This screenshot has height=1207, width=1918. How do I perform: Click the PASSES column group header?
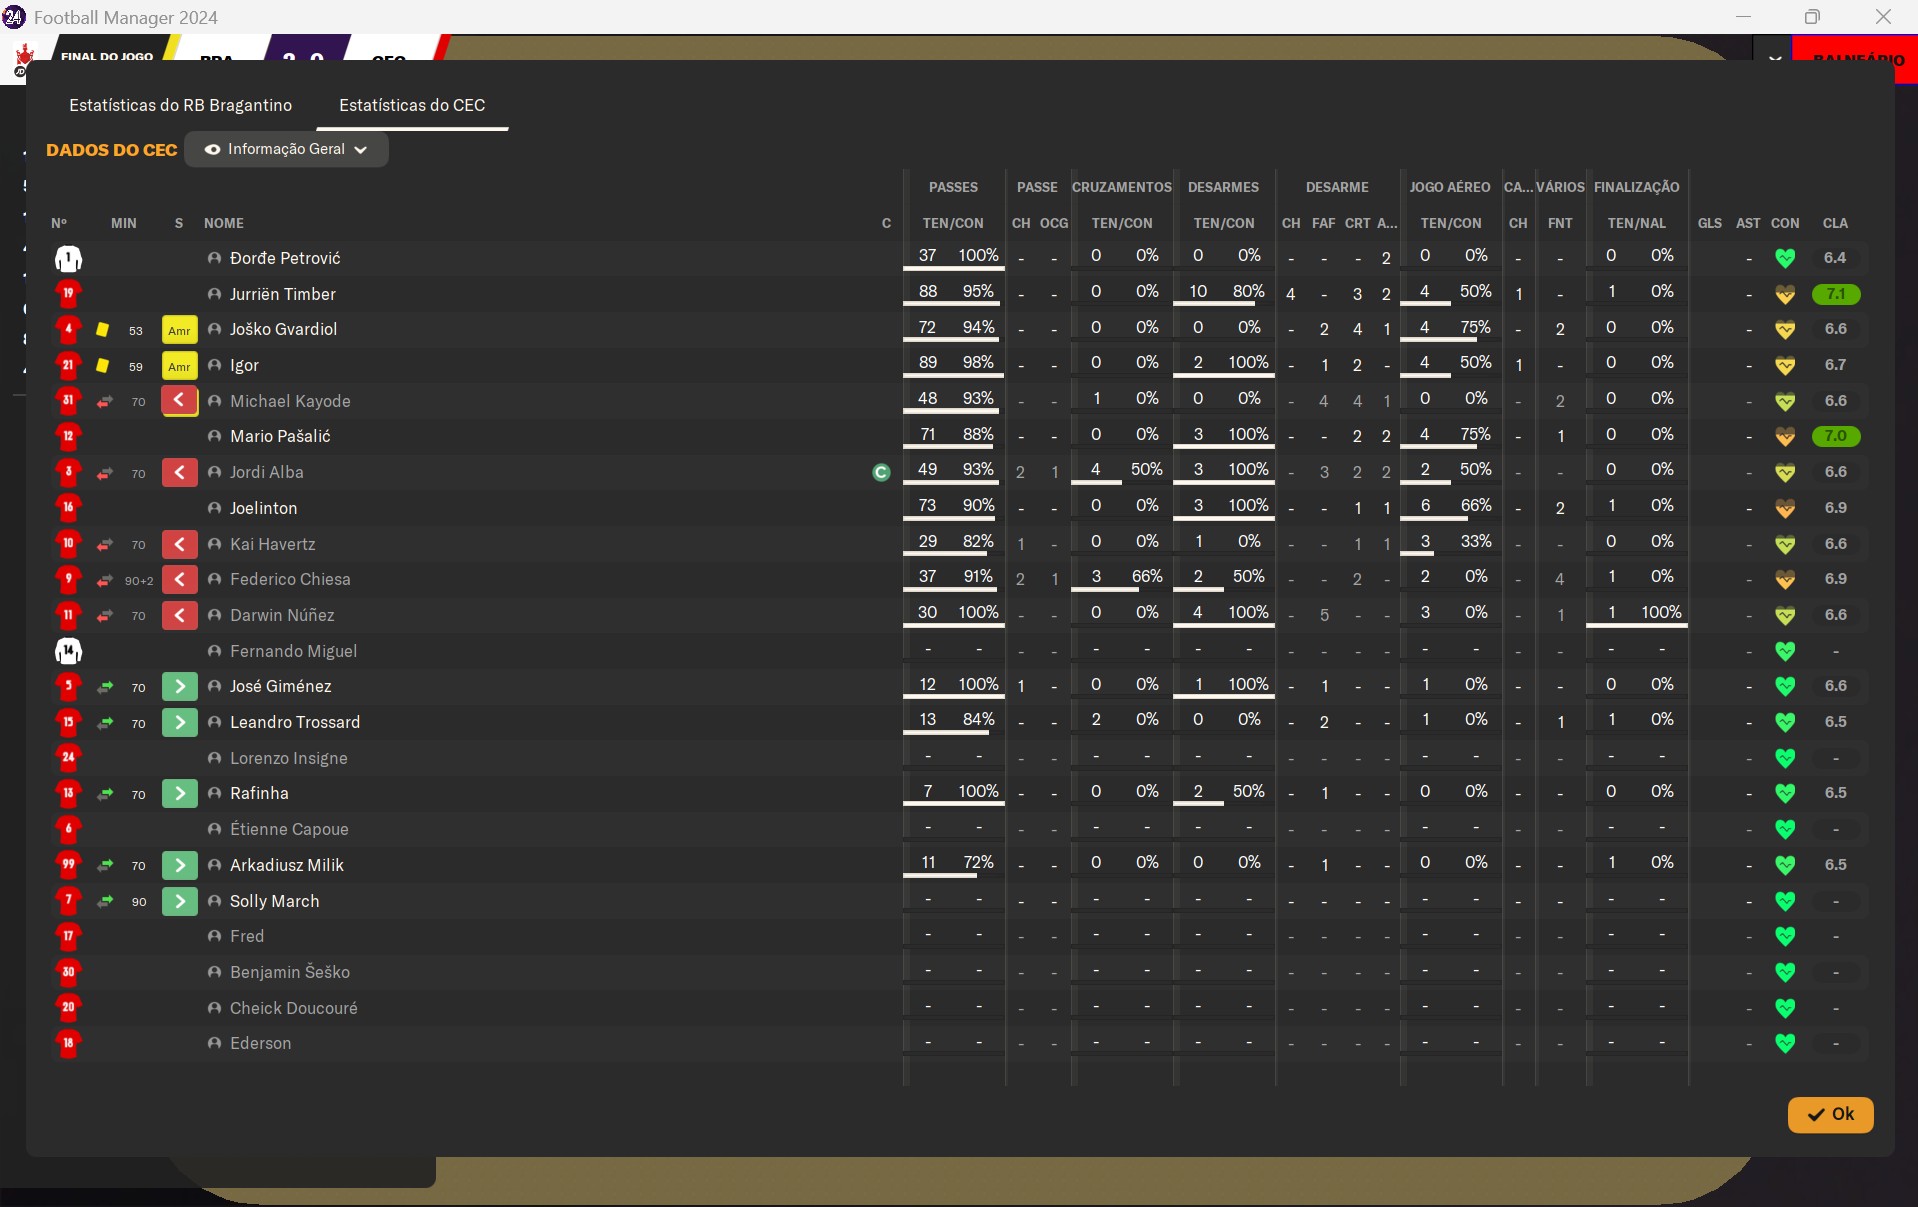[953, 187]
